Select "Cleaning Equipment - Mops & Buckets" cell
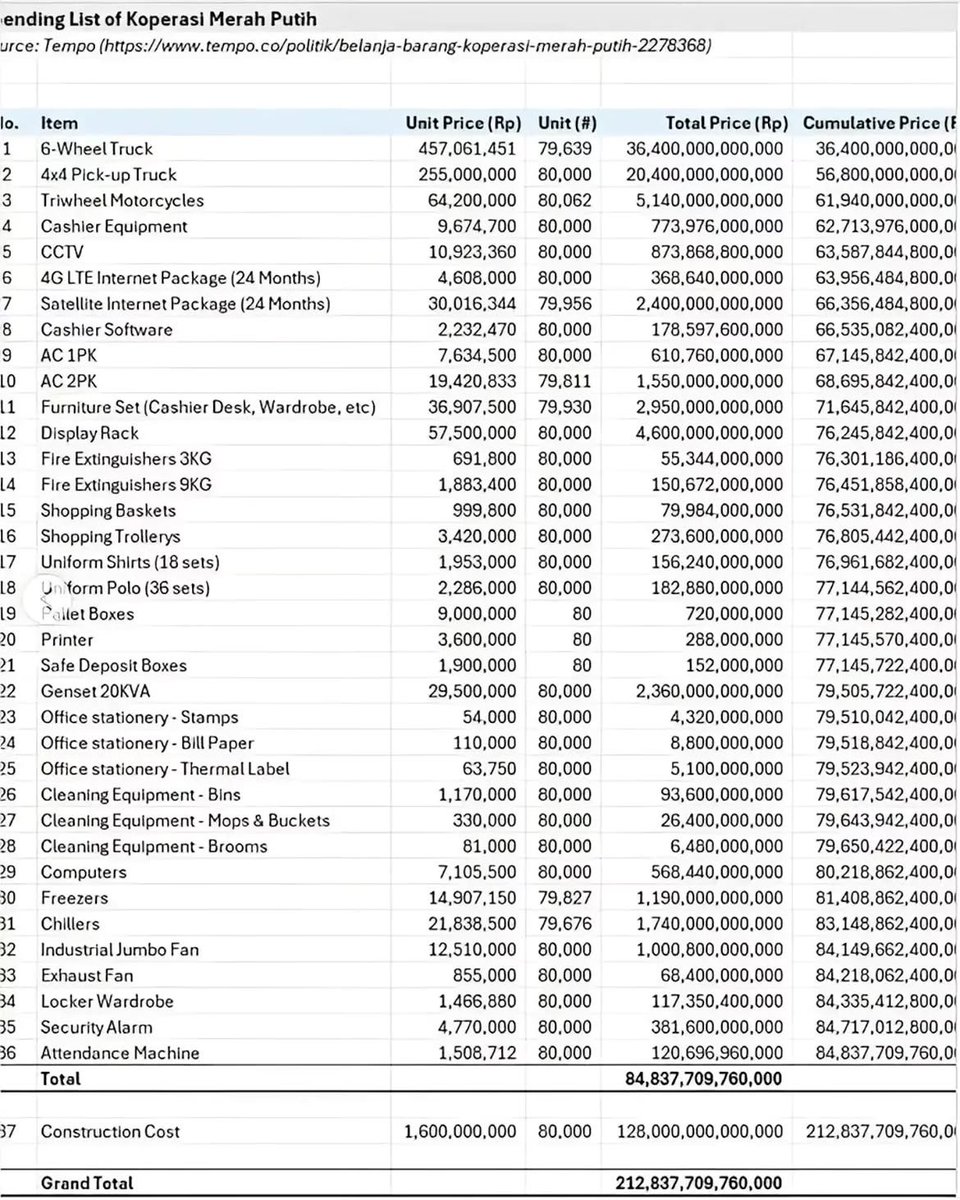Screen dimensions: 960x1200 pyautogui.click(x=186, y=821)
